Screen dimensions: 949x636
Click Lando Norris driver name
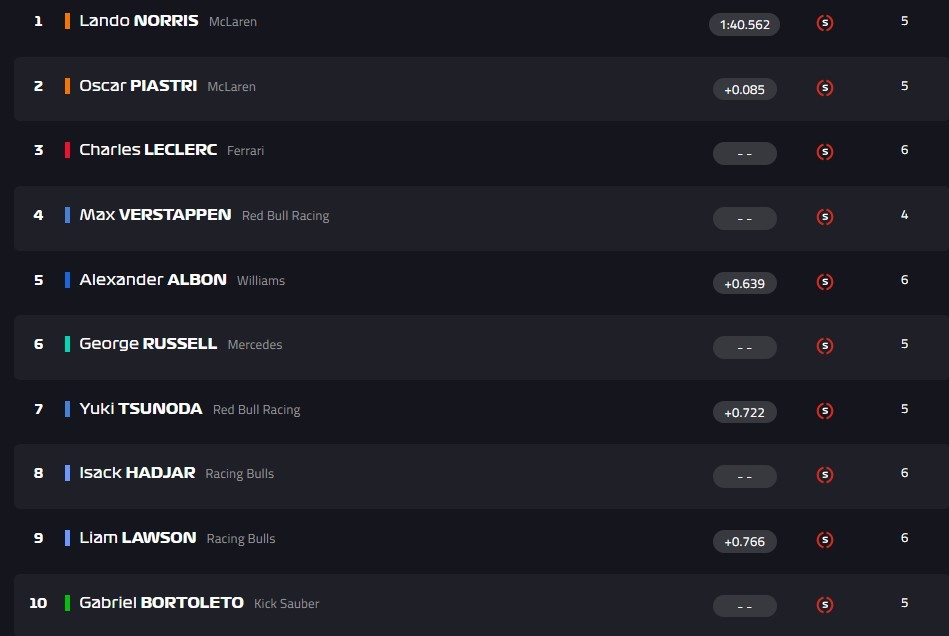(x=138, y=21)
